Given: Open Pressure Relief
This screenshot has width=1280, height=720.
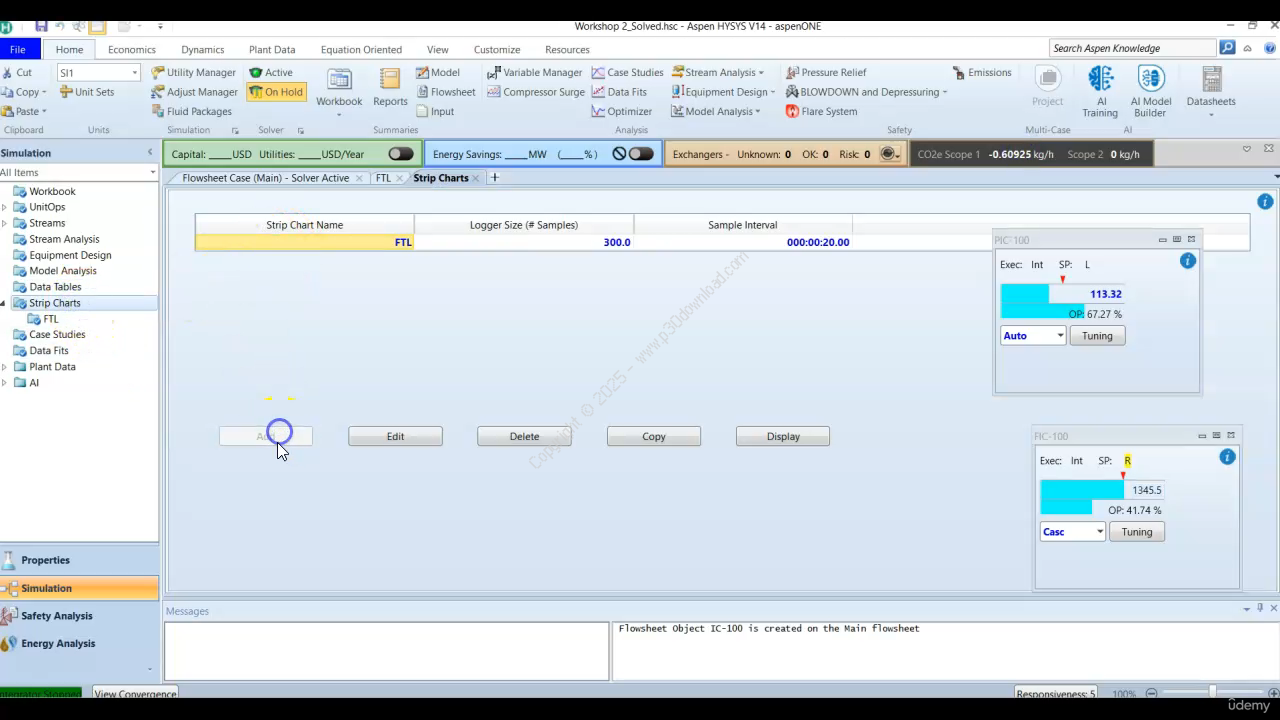Looking at the screenshot, I should (826, 72).
